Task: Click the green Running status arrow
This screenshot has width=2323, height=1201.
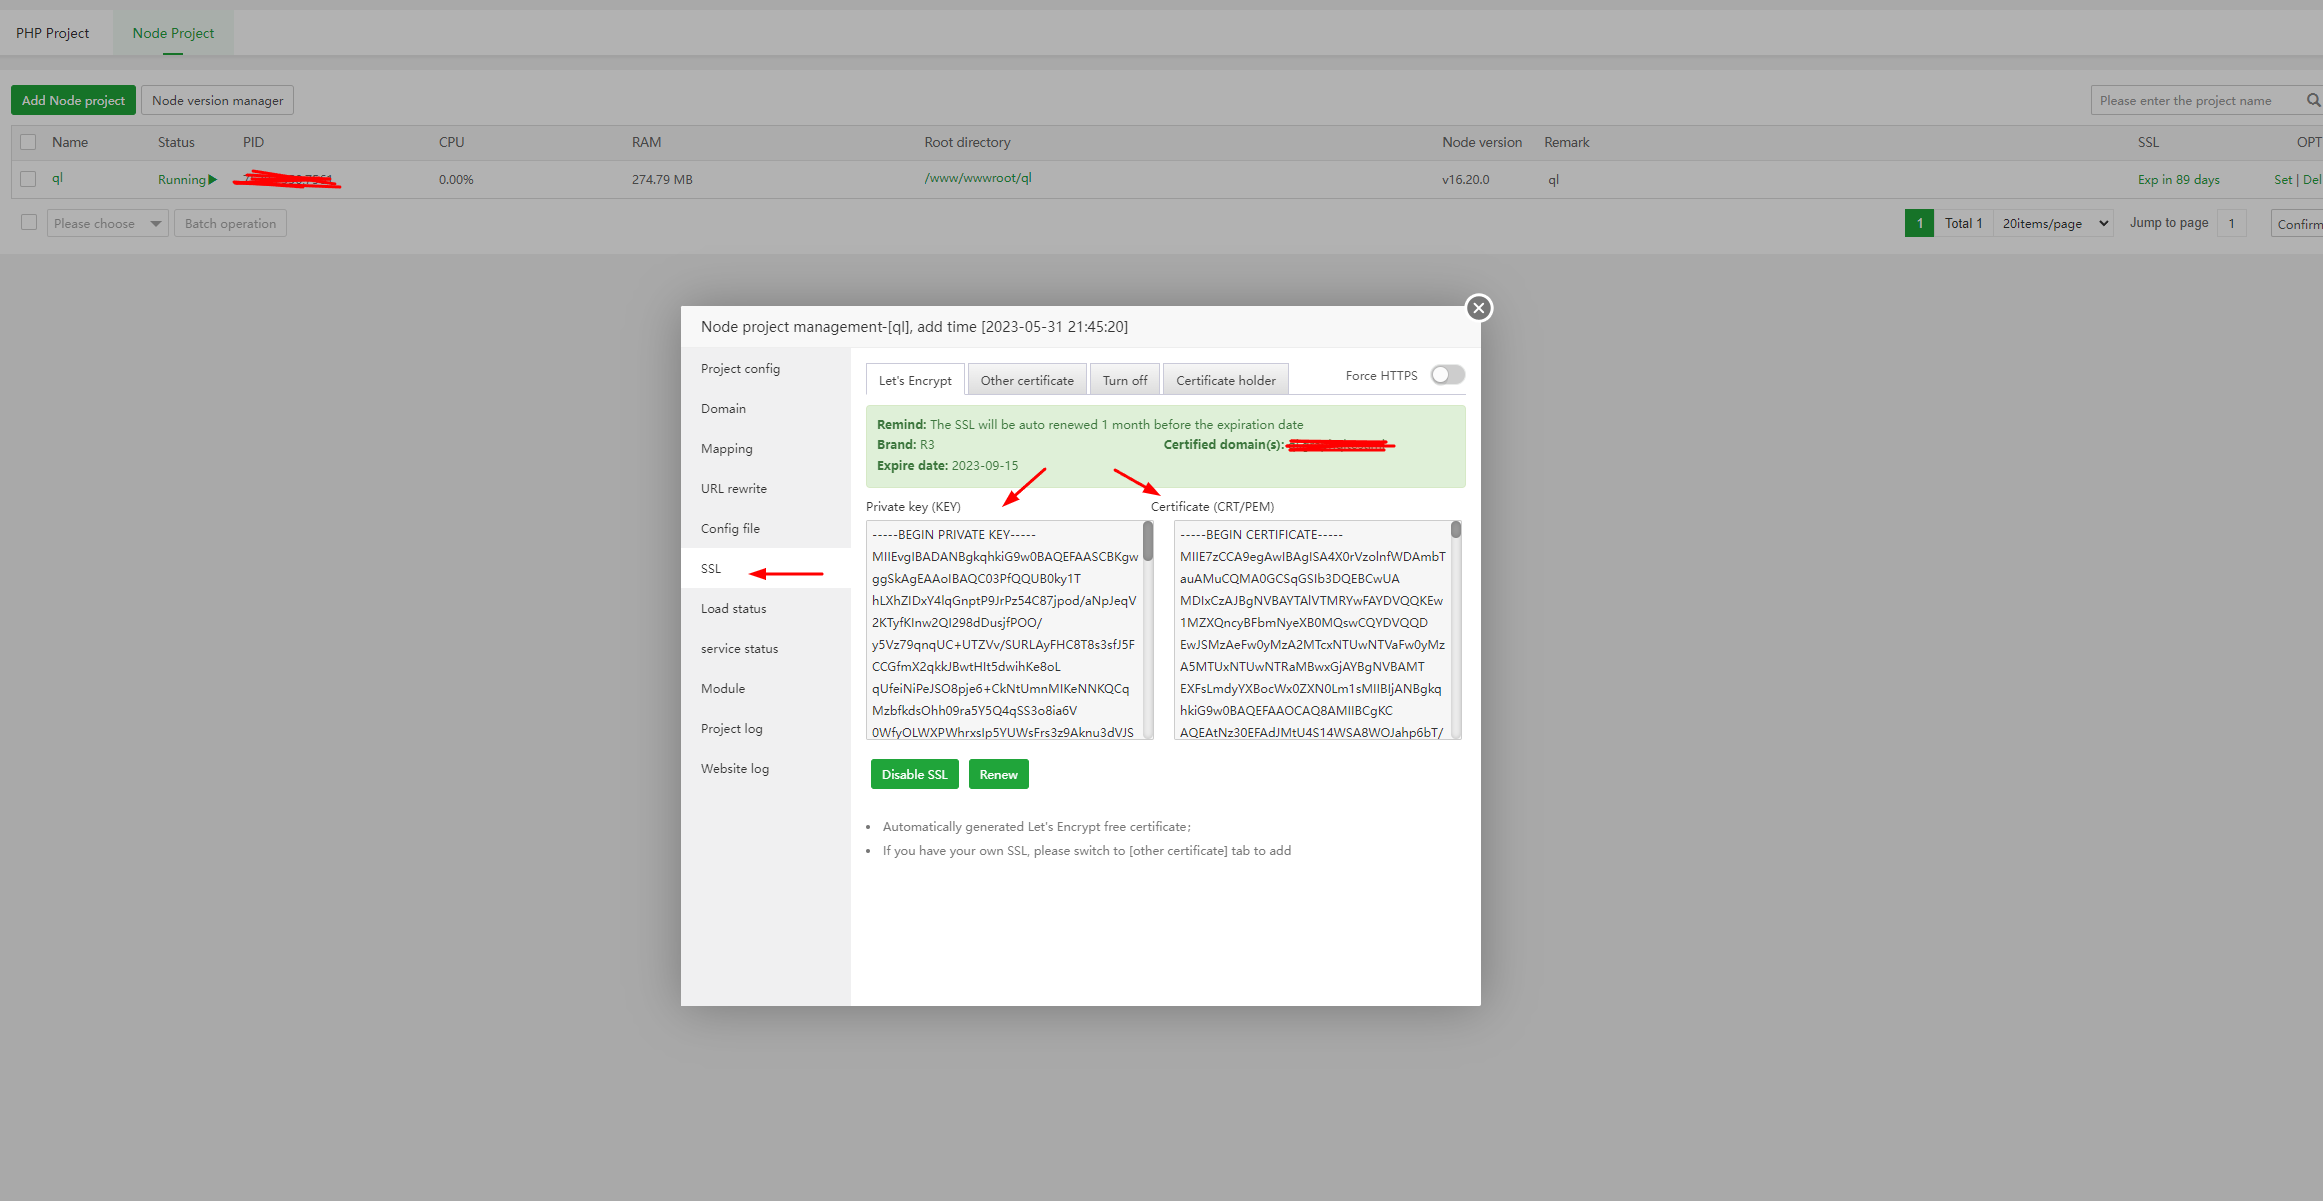Action: [212, 180]
